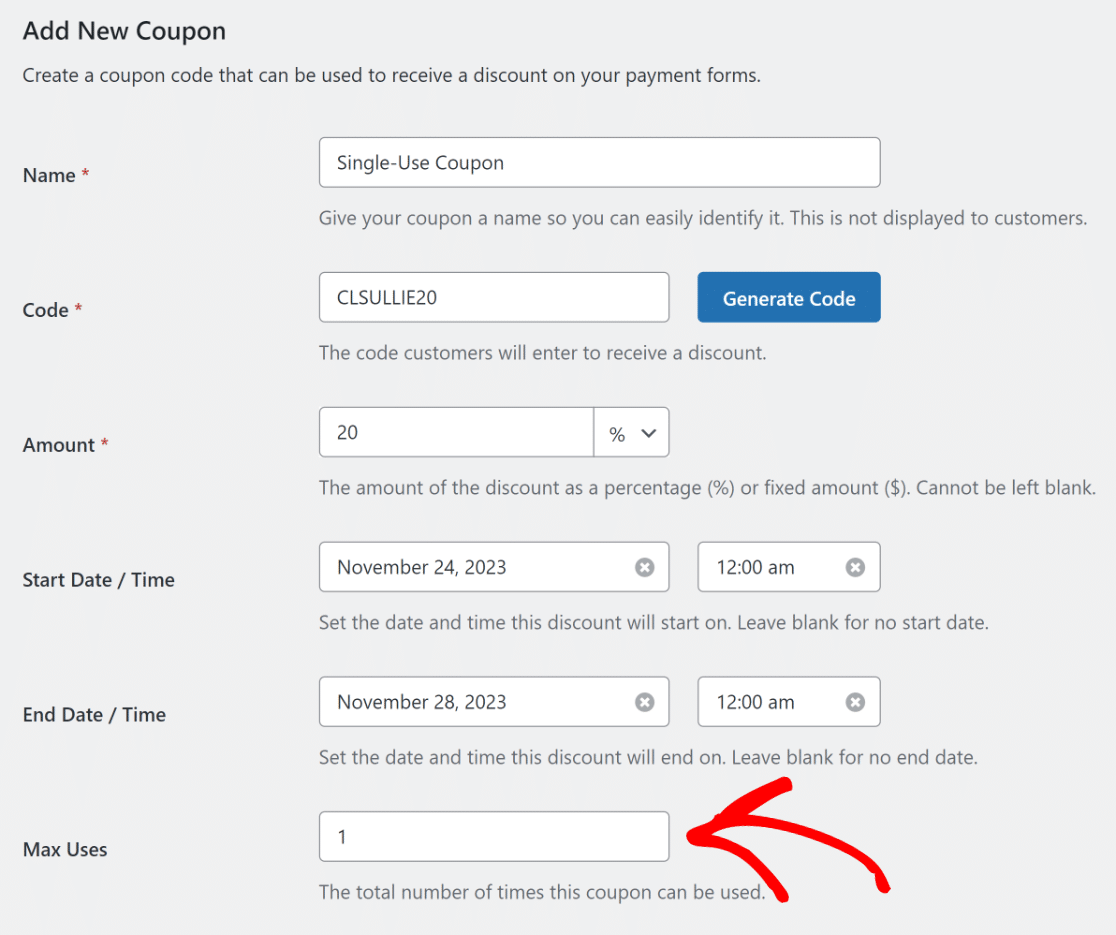Clear the November 28, 2023 end date
1116x935 pixels.
coord(644,702)
